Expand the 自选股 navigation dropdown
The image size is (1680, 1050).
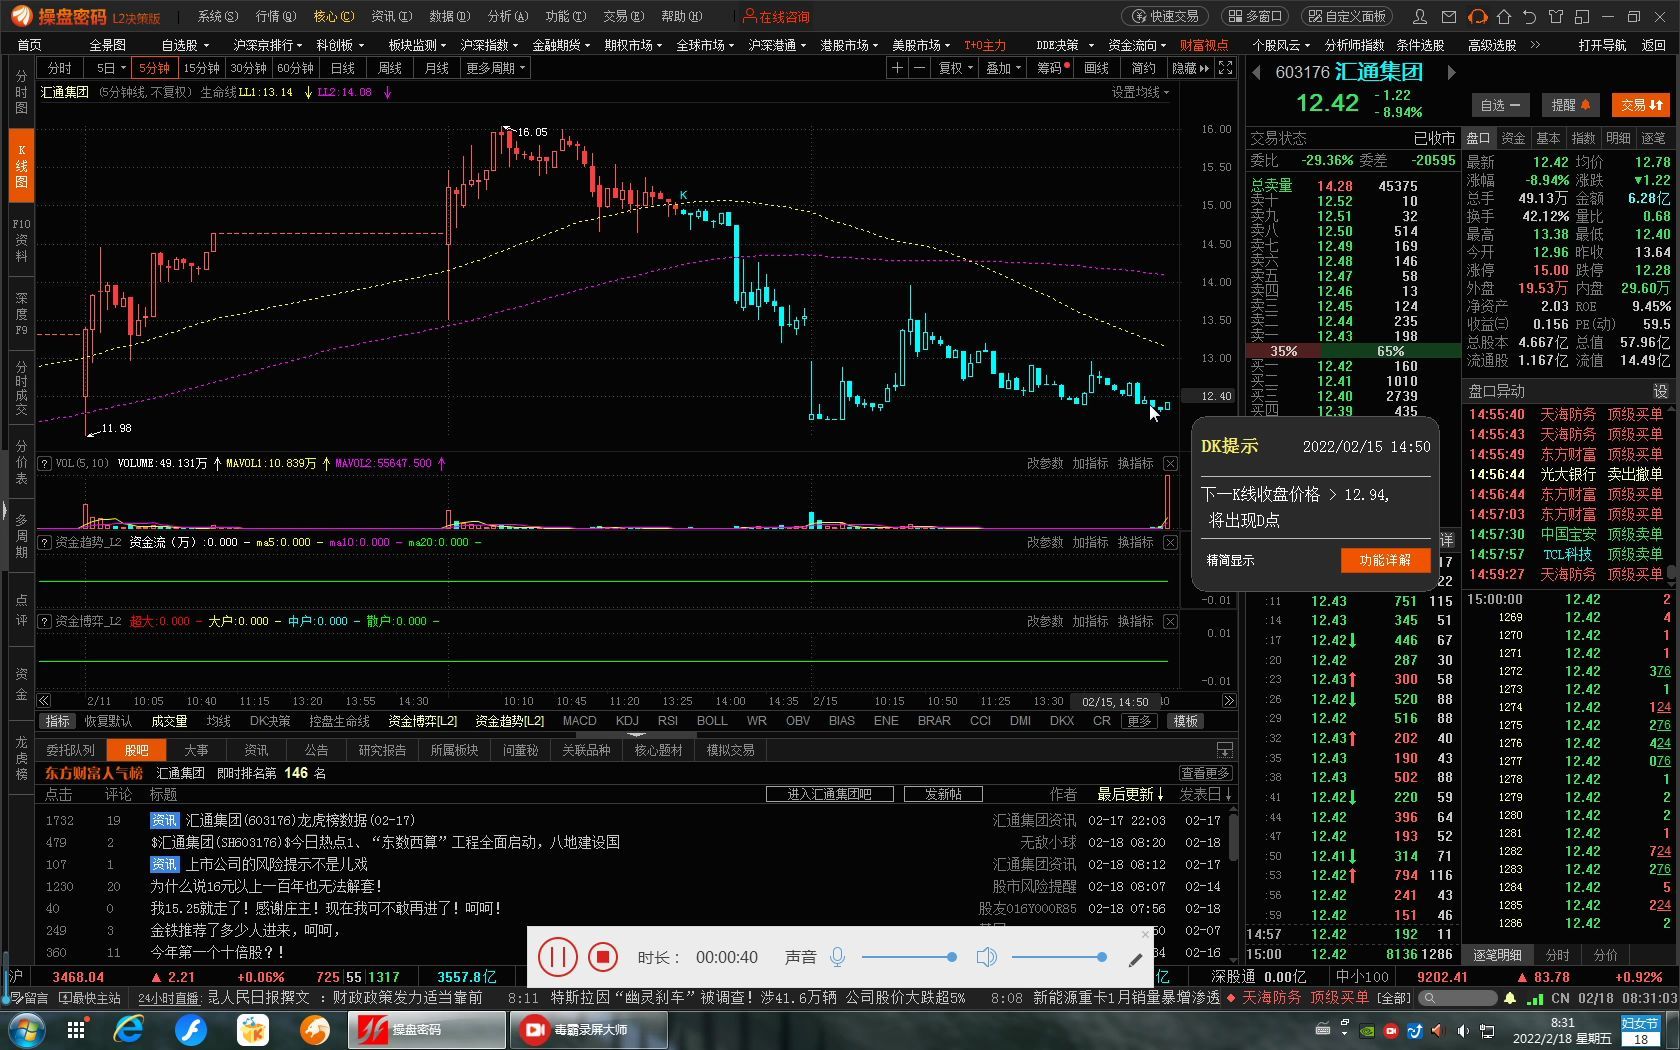click(x=185, y=45)
